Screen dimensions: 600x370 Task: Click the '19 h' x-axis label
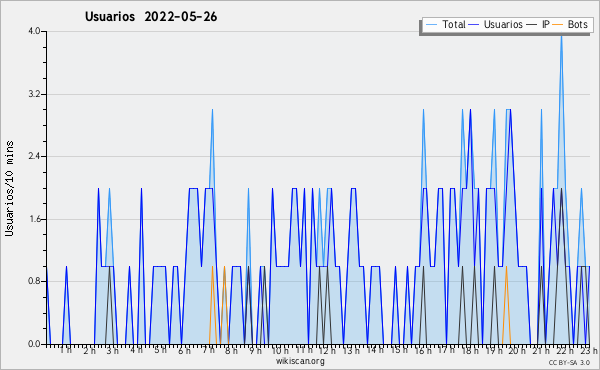point(494,350)
